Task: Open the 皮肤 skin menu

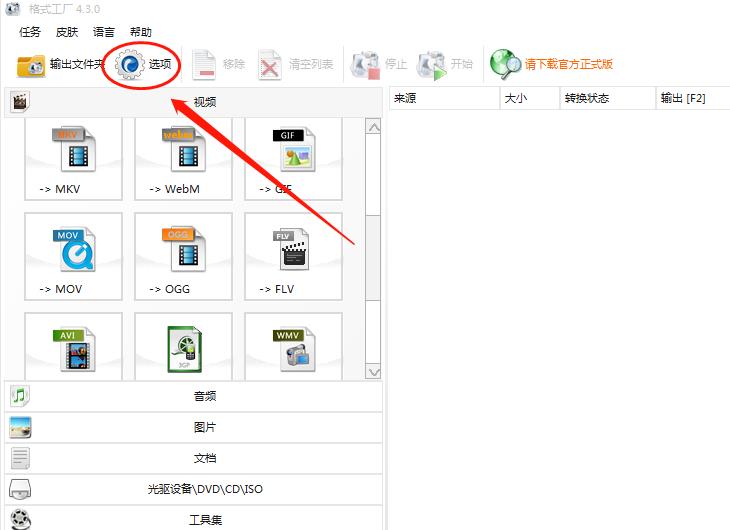Action: point(67,32)
